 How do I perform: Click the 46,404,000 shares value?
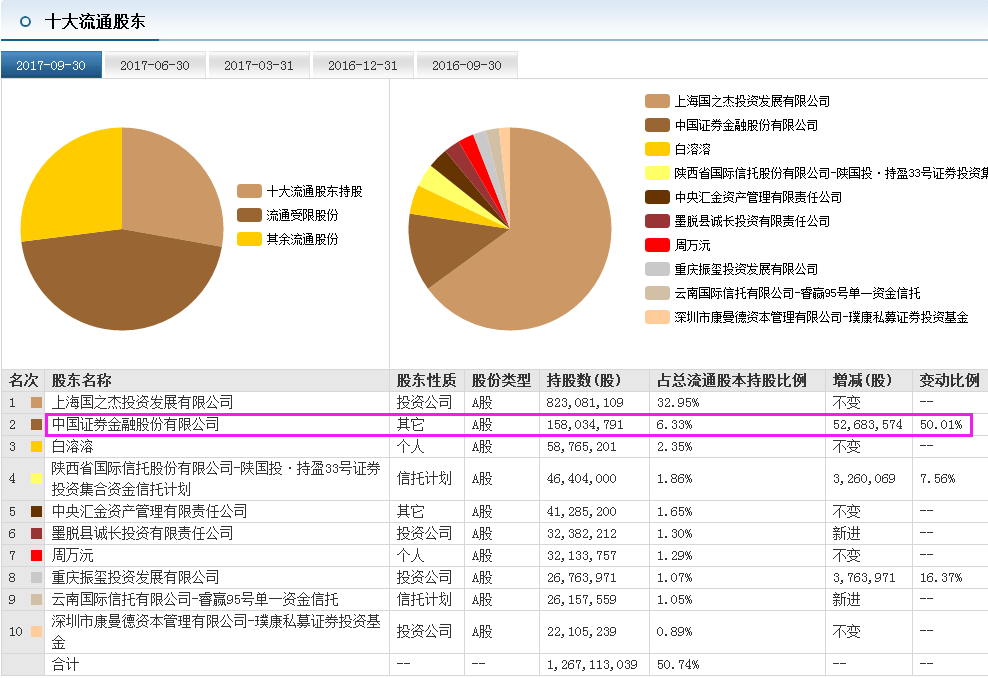pos(582,479)
